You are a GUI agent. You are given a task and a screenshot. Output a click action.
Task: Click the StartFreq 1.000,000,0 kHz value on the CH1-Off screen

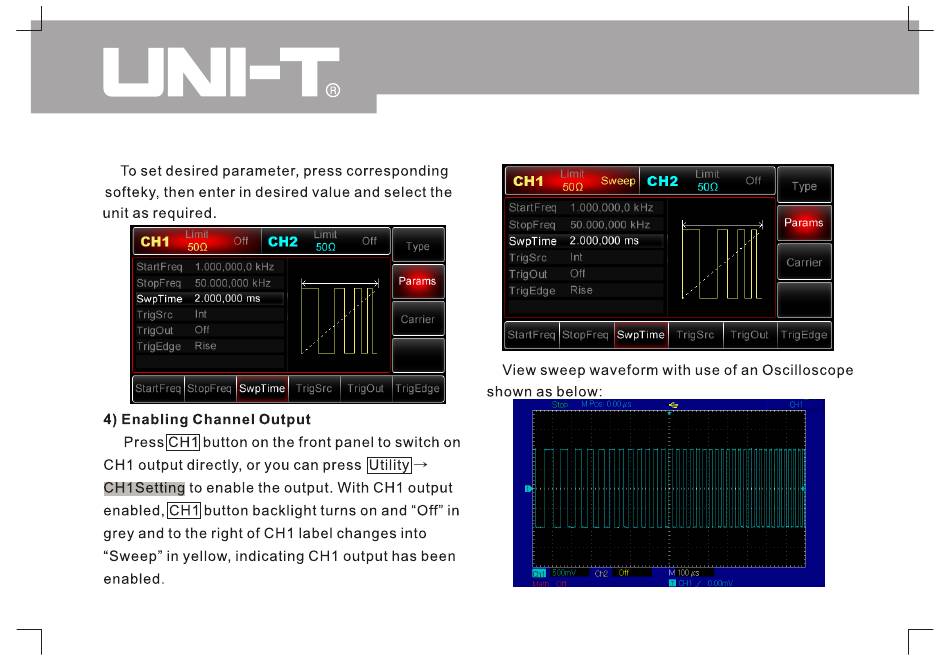point(234,267)
